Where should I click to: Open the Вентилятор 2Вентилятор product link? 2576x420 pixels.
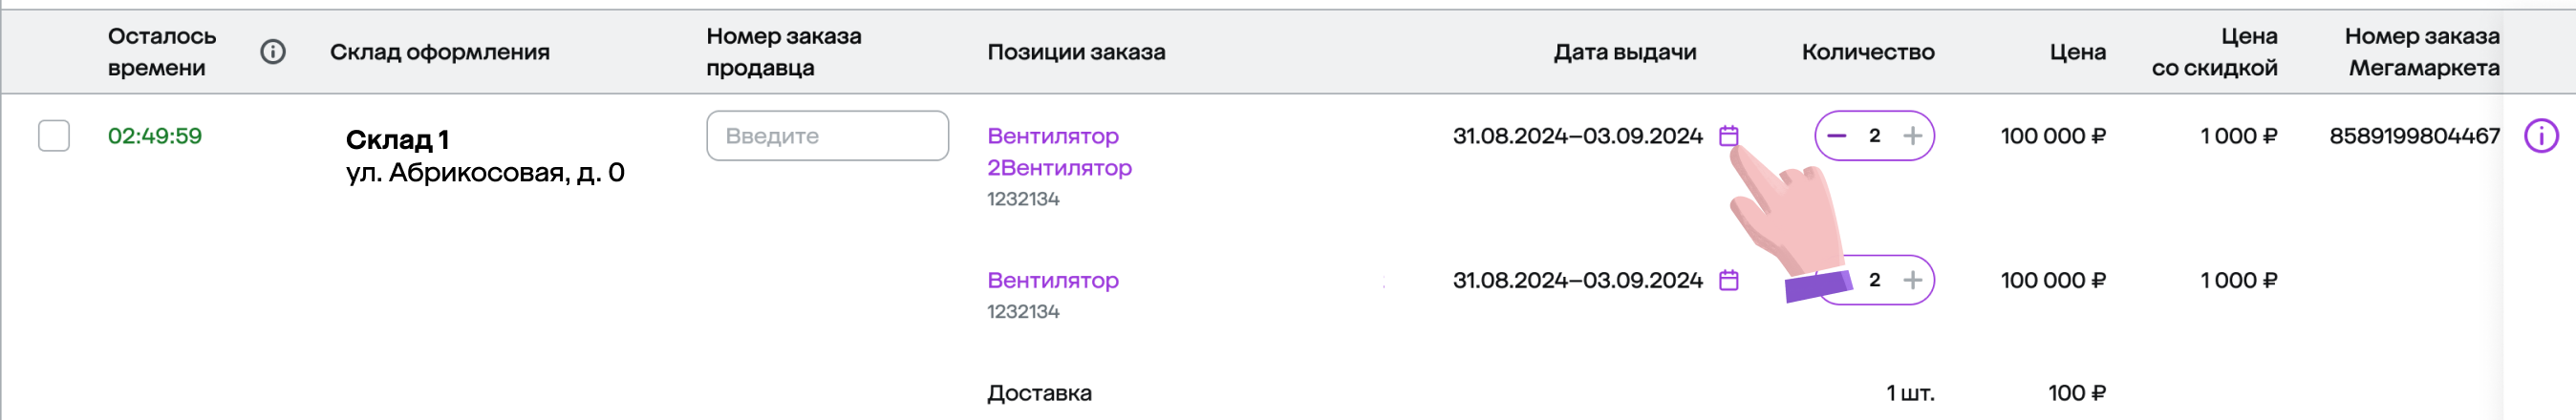tap(1059, 152)
